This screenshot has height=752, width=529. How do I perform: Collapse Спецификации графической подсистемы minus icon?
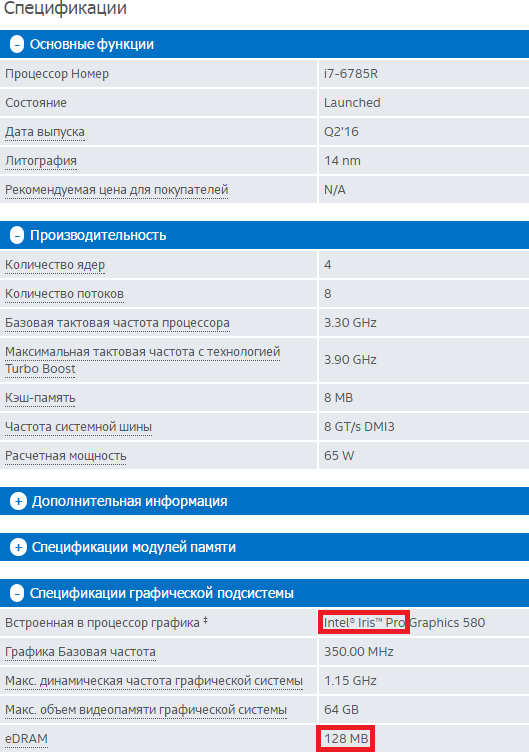click(x=17, y=594)
